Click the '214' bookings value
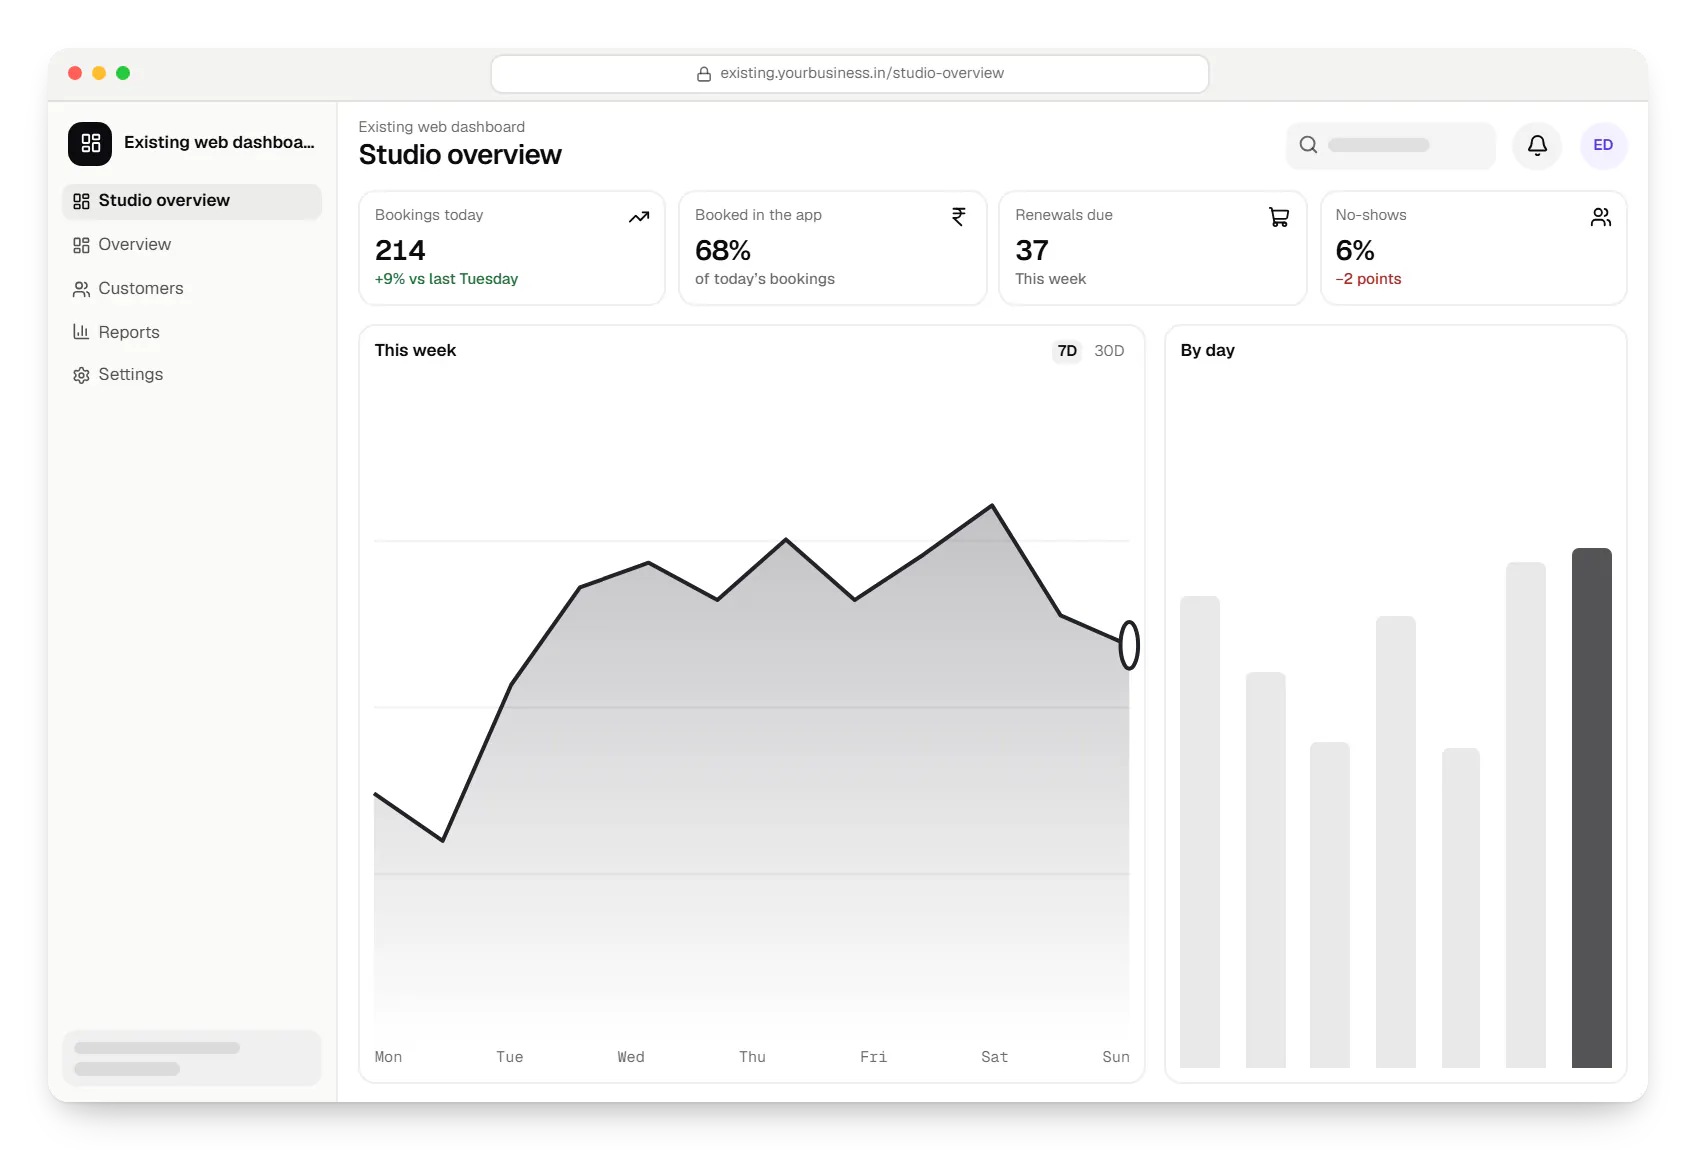This screenshot has width=1696, height=1150. 400,250
